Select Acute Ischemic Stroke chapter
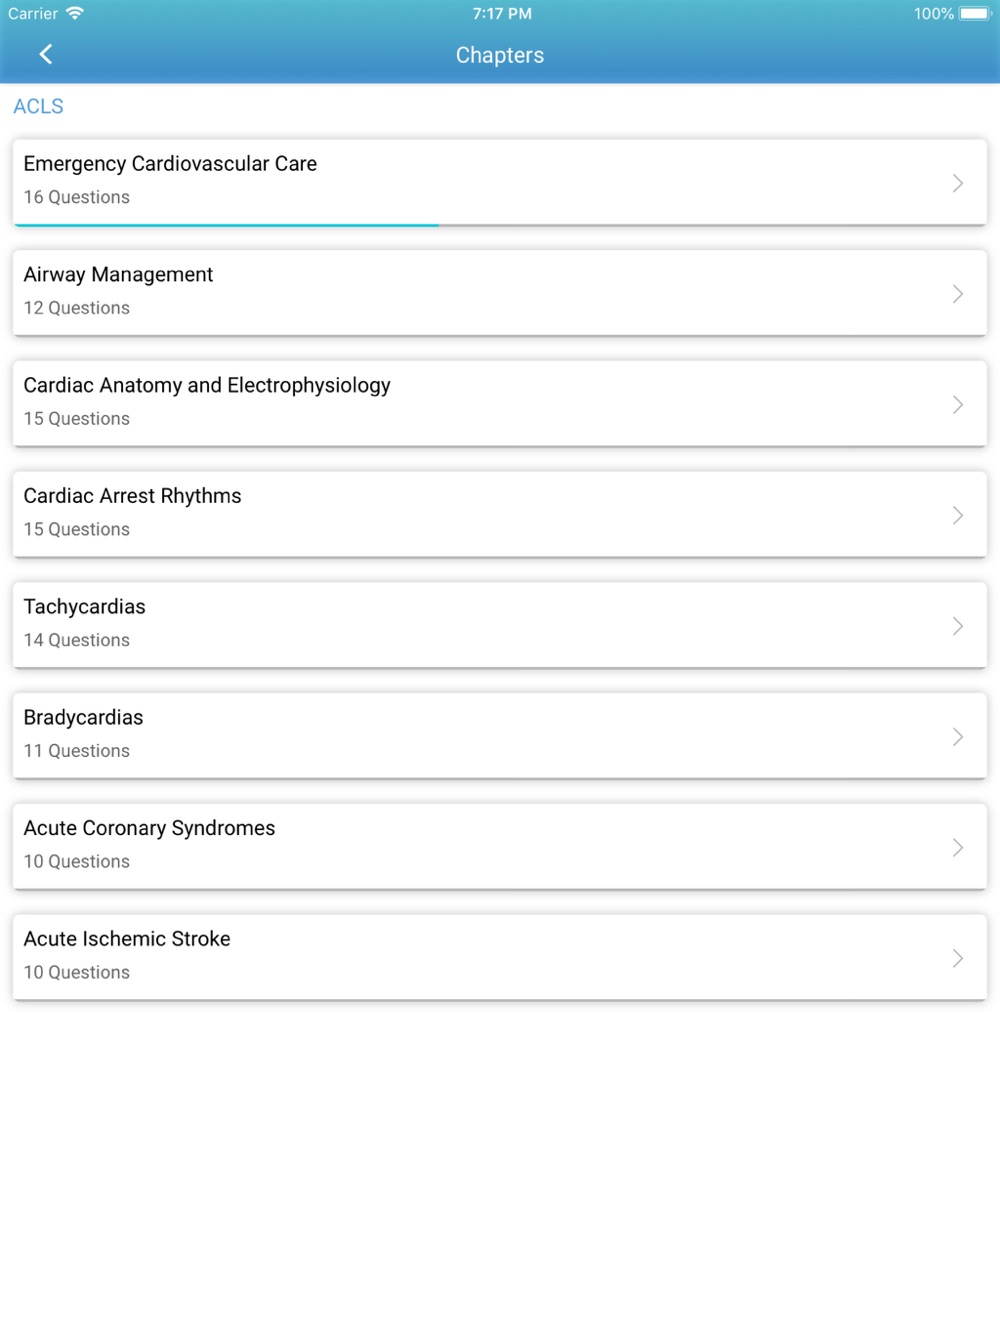This screenshot has height=1334, width=1000. (x=500, y=958)
